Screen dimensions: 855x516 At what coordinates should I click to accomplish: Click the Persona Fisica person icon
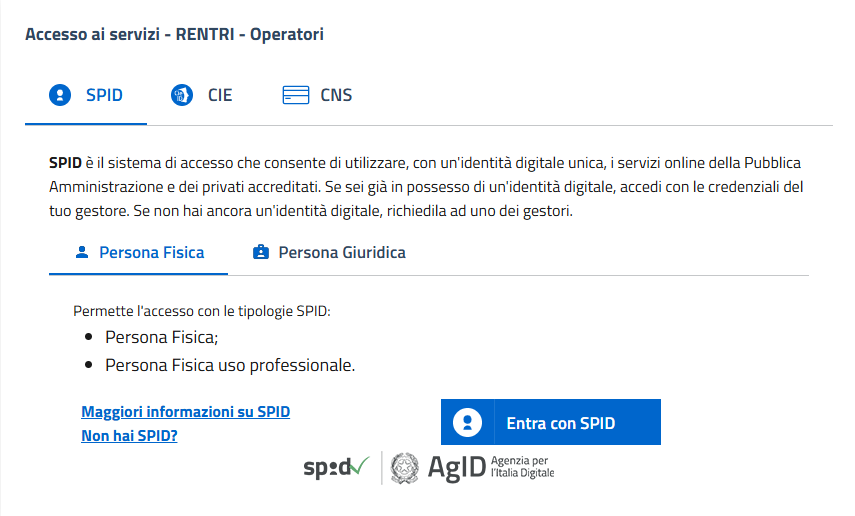82,252
